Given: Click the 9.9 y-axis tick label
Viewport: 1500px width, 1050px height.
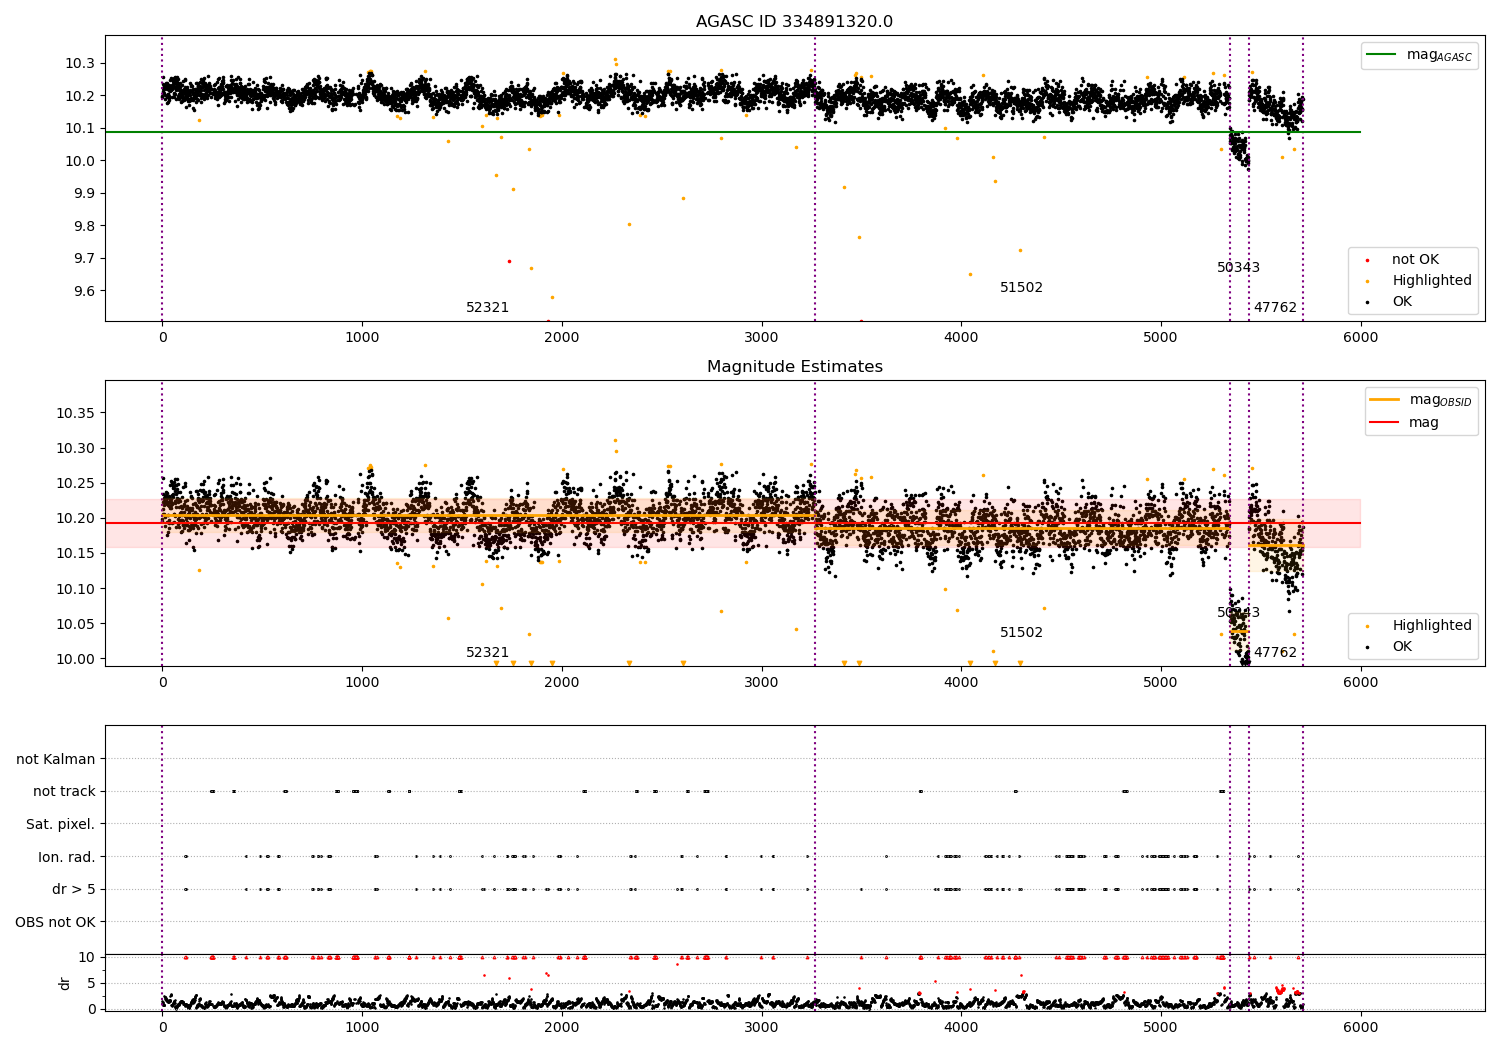Looking at the screenshot, I should click(83, 194).
